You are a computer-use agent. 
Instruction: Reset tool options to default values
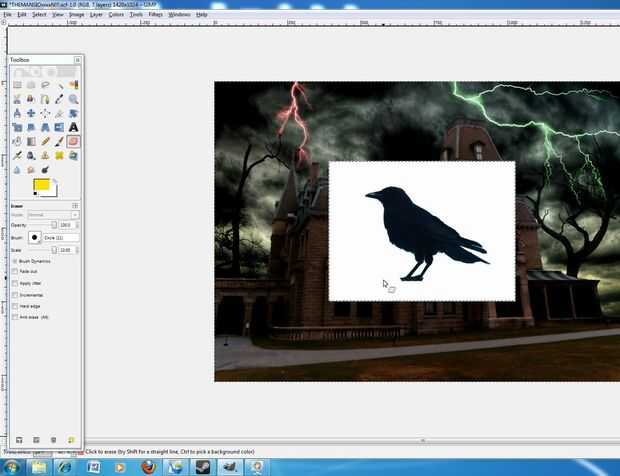point(71,440)
